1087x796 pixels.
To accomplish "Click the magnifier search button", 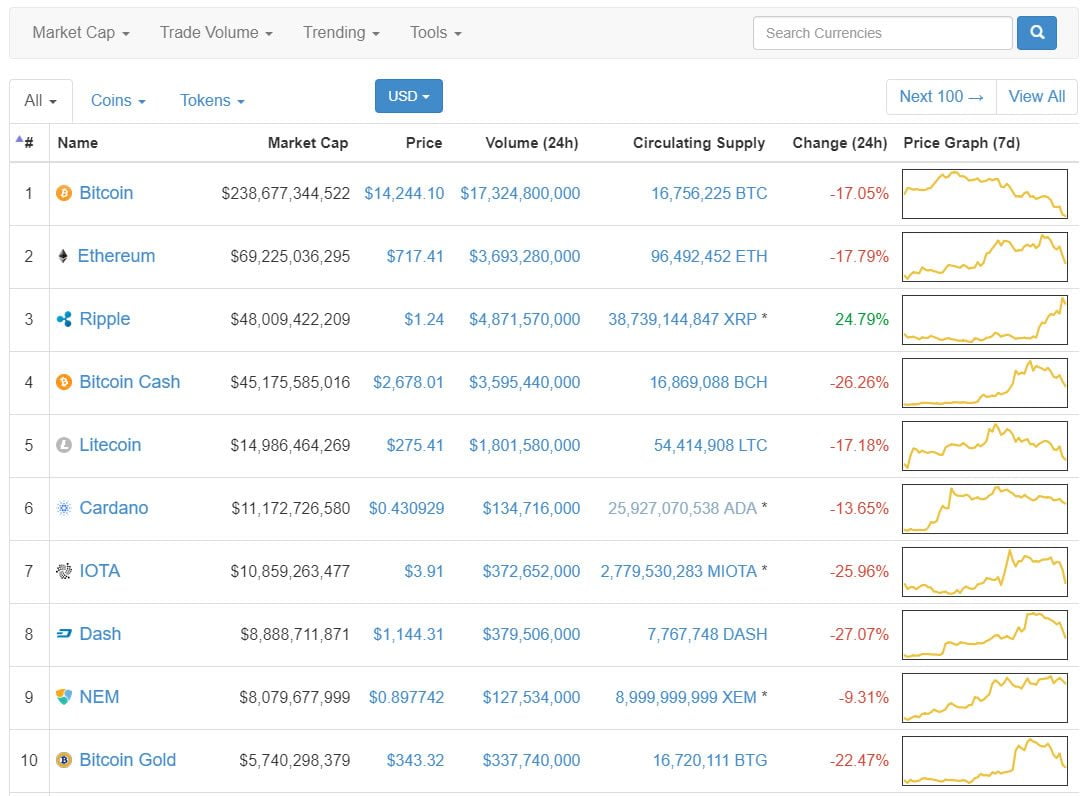I will (x=1037, y=33).
